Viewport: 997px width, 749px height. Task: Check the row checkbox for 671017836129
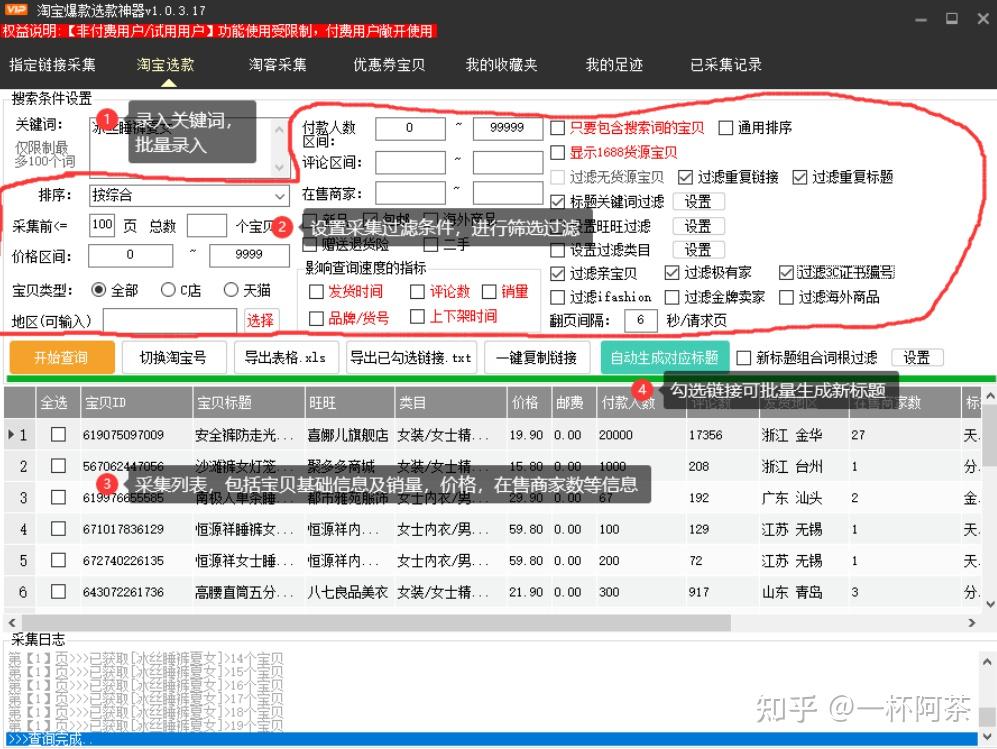pyautogui.click(x=58, y=529)
